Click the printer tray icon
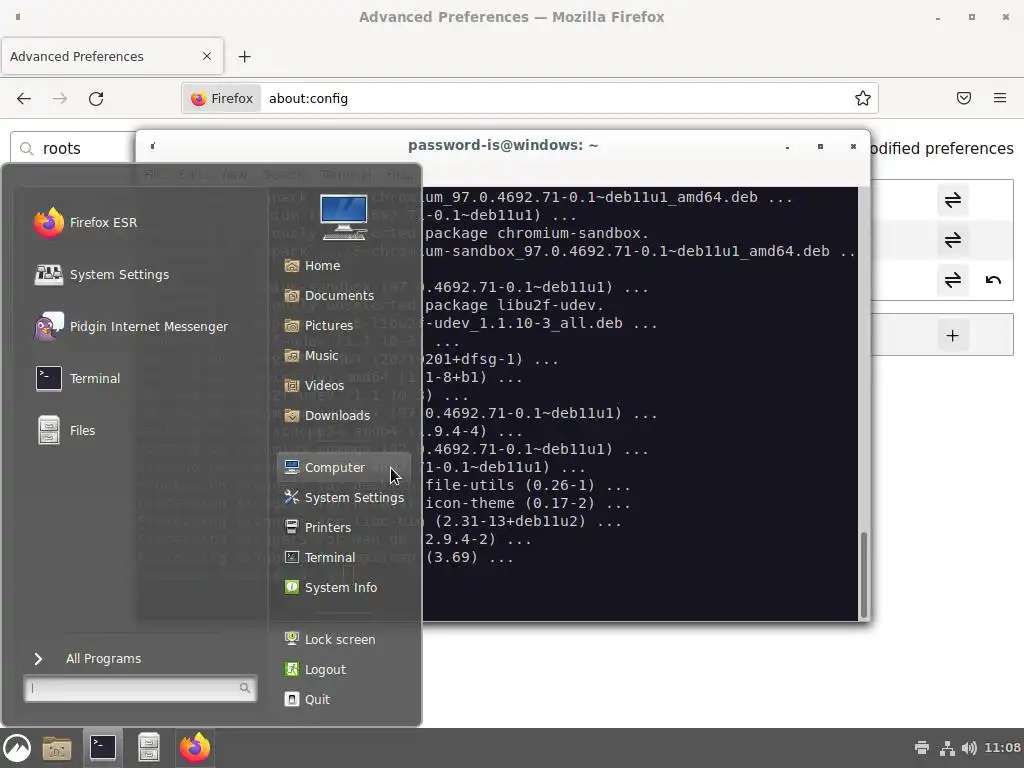 click(x=922, y=748)
